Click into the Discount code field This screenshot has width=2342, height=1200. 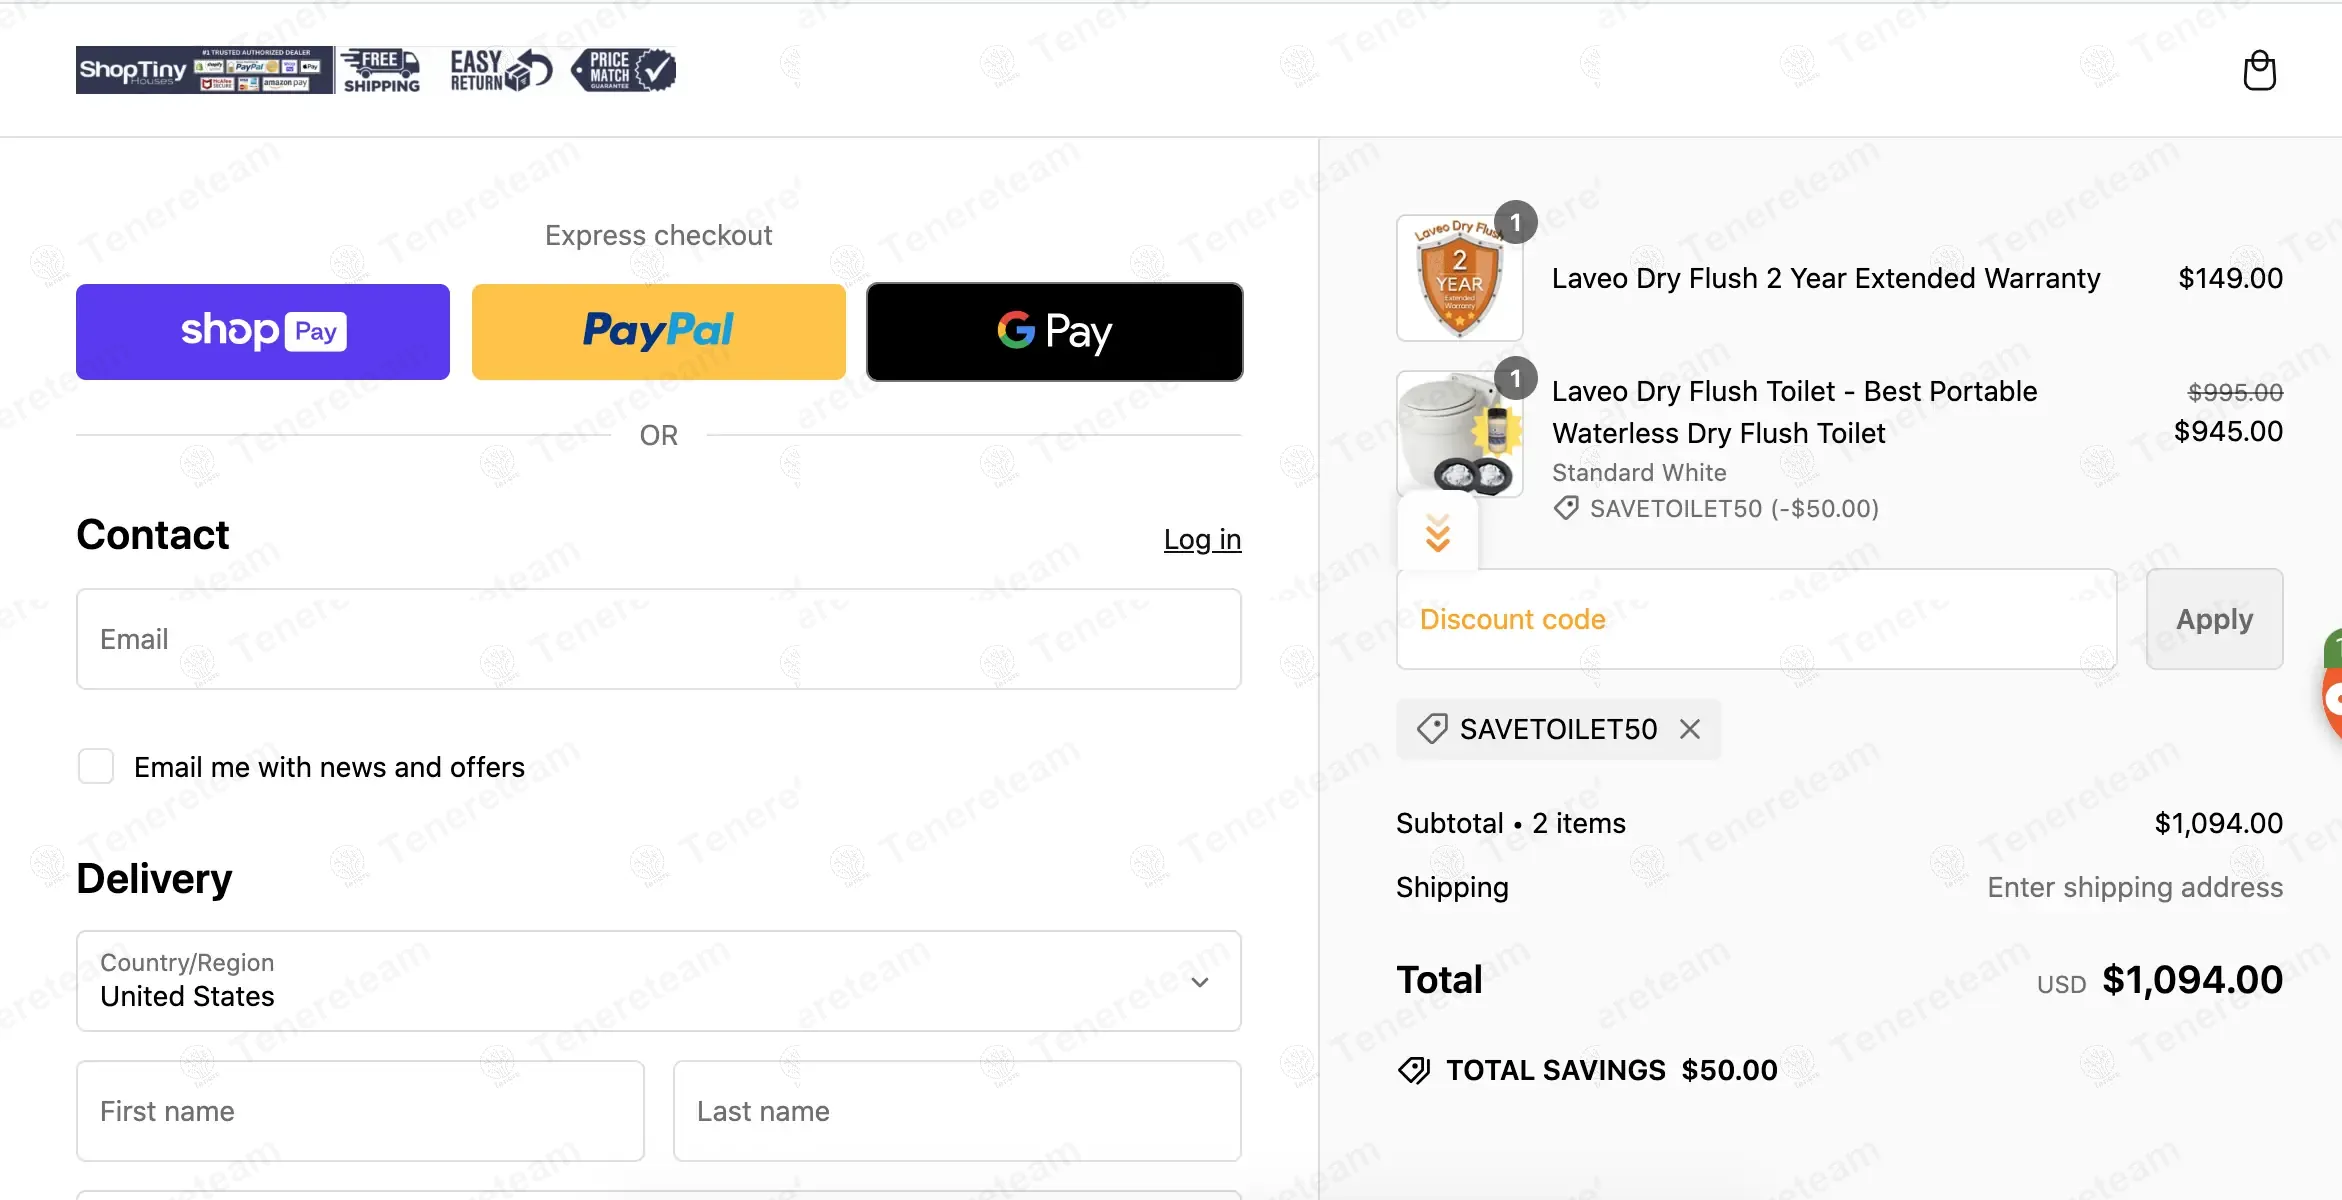(x=1756, y=619)
